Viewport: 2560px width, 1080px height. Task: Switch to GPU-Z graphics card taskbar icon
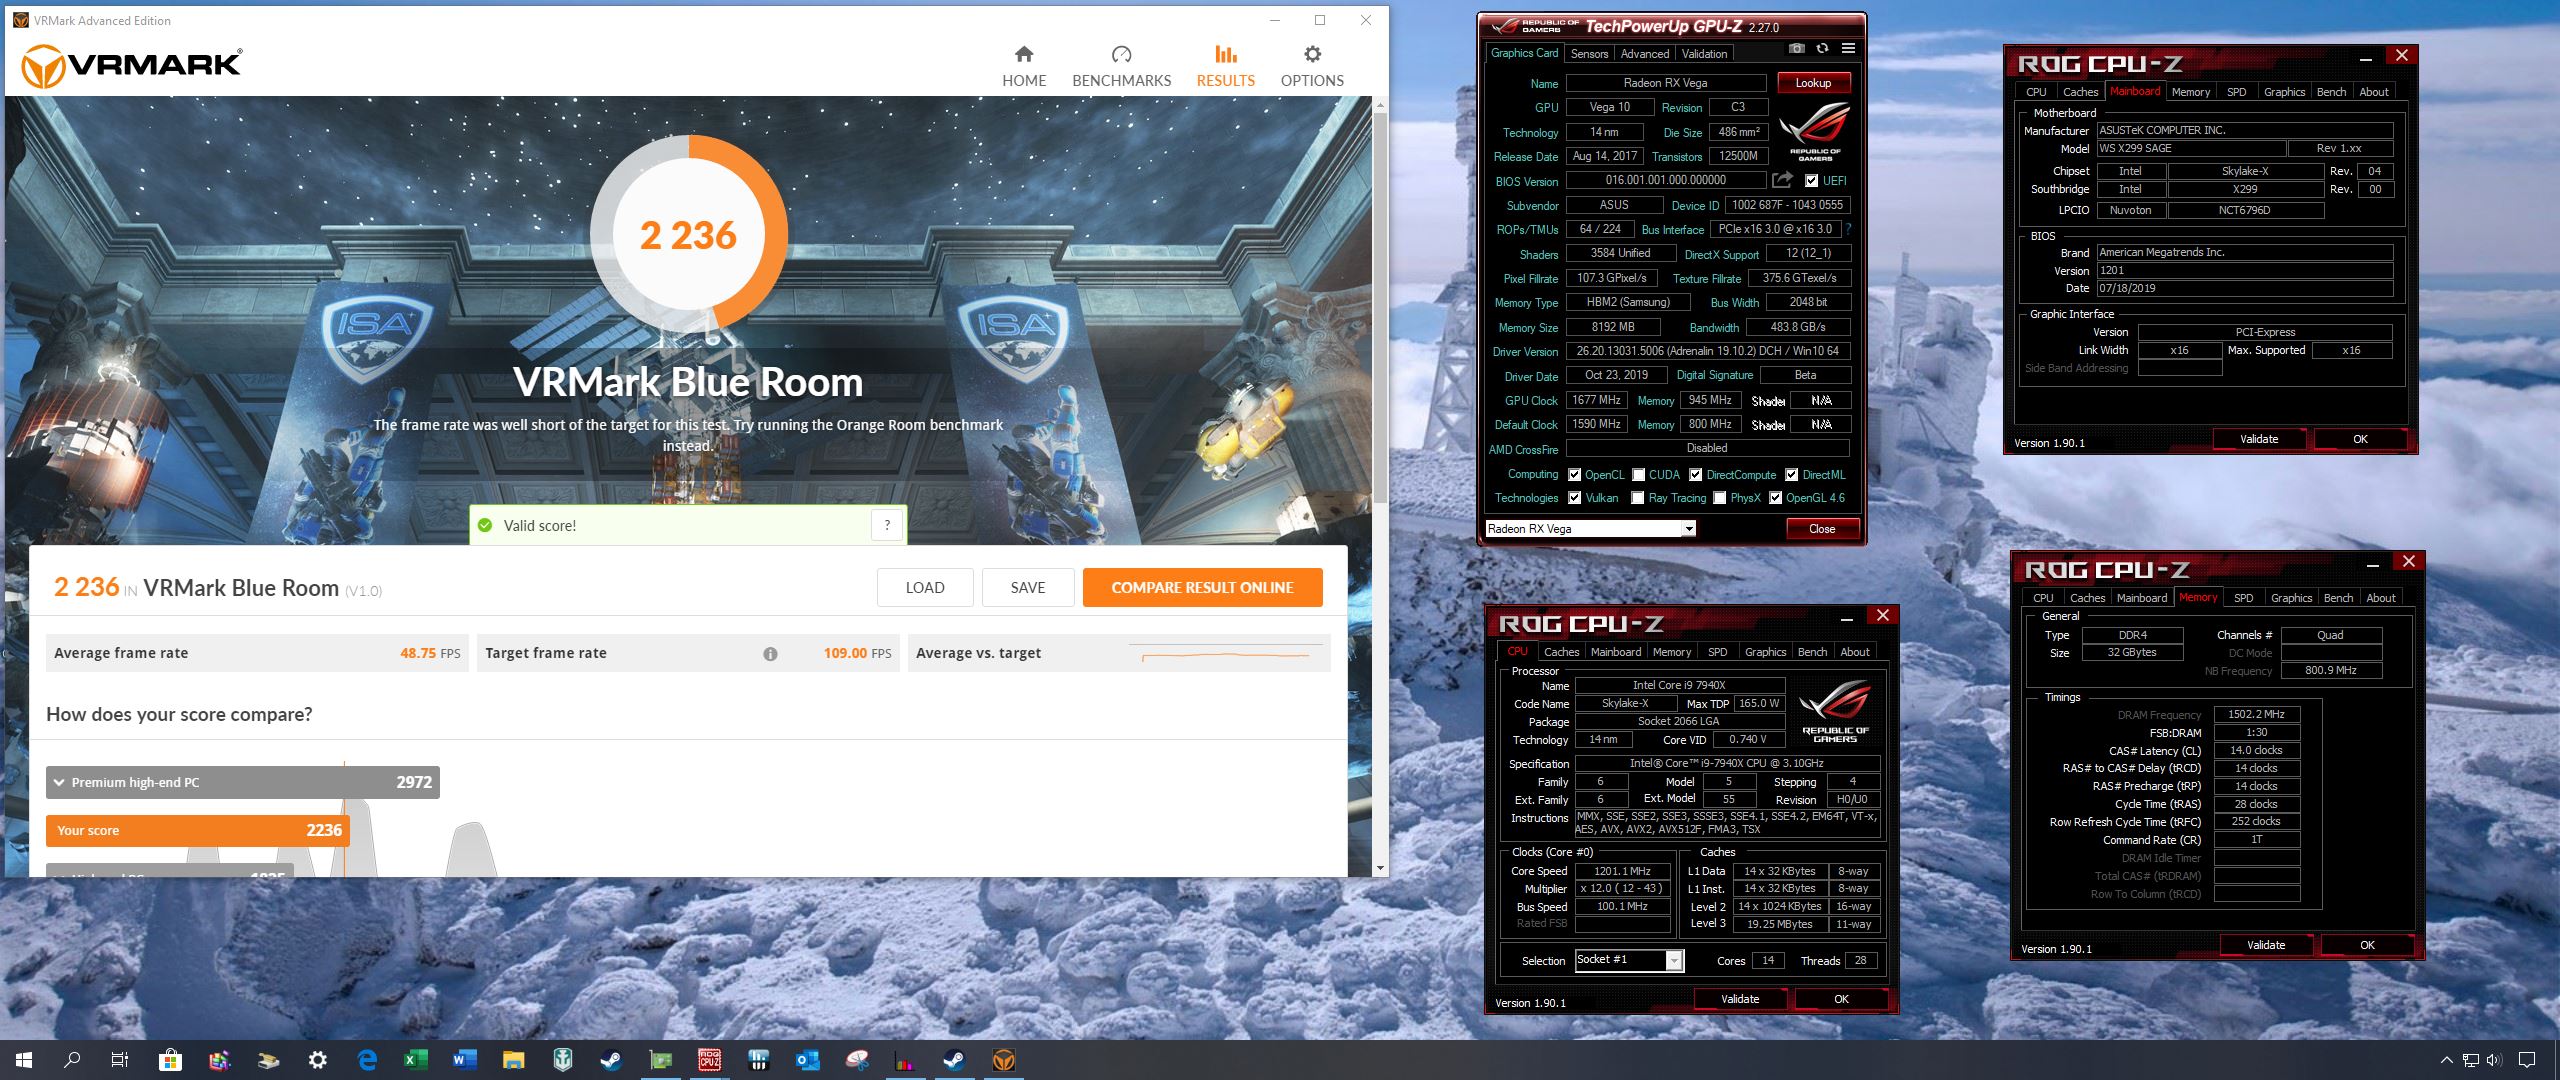(660, 1060)
